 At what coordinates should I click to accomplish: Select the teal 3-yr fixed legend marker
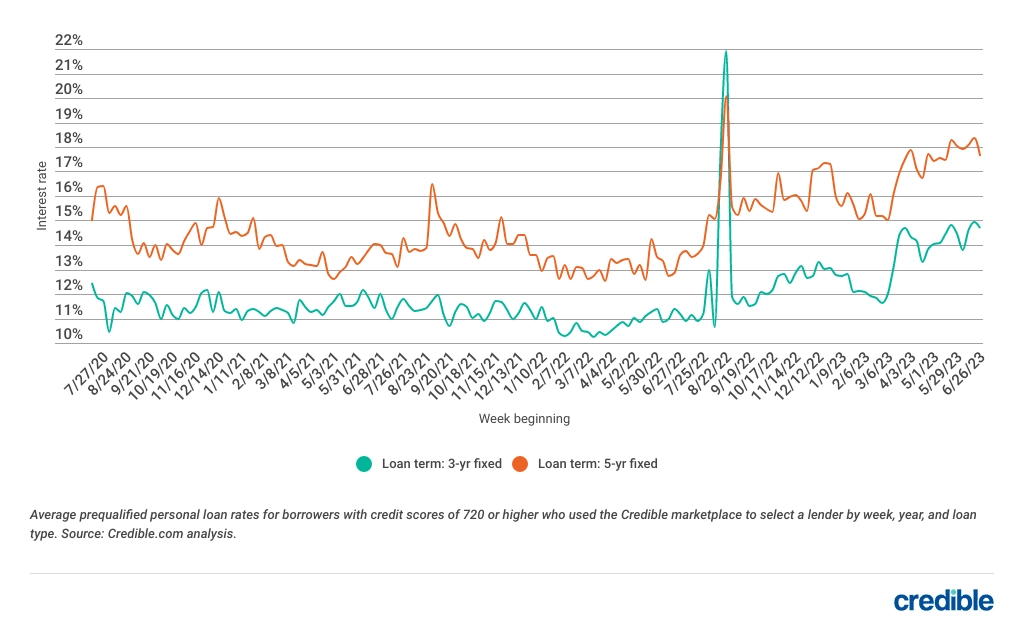click(365, 463)
